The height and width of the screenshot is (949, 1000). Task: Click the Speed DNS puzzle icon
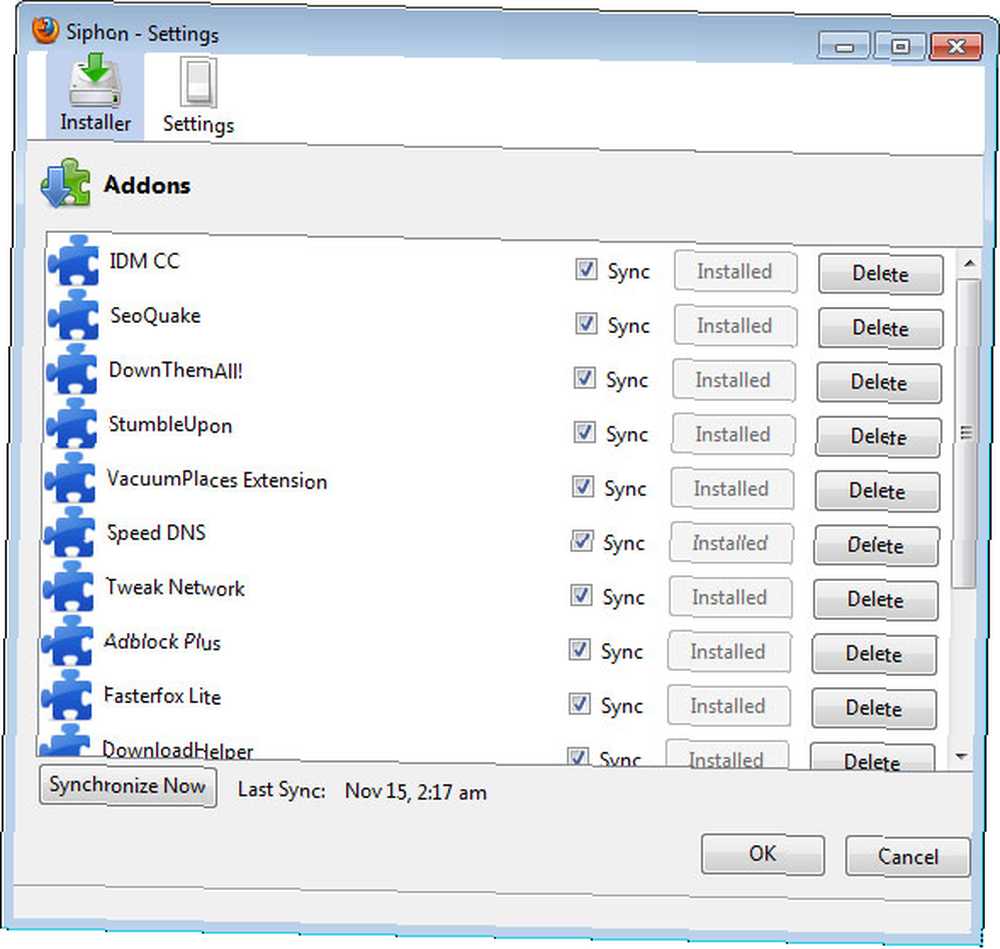(71, 532)
